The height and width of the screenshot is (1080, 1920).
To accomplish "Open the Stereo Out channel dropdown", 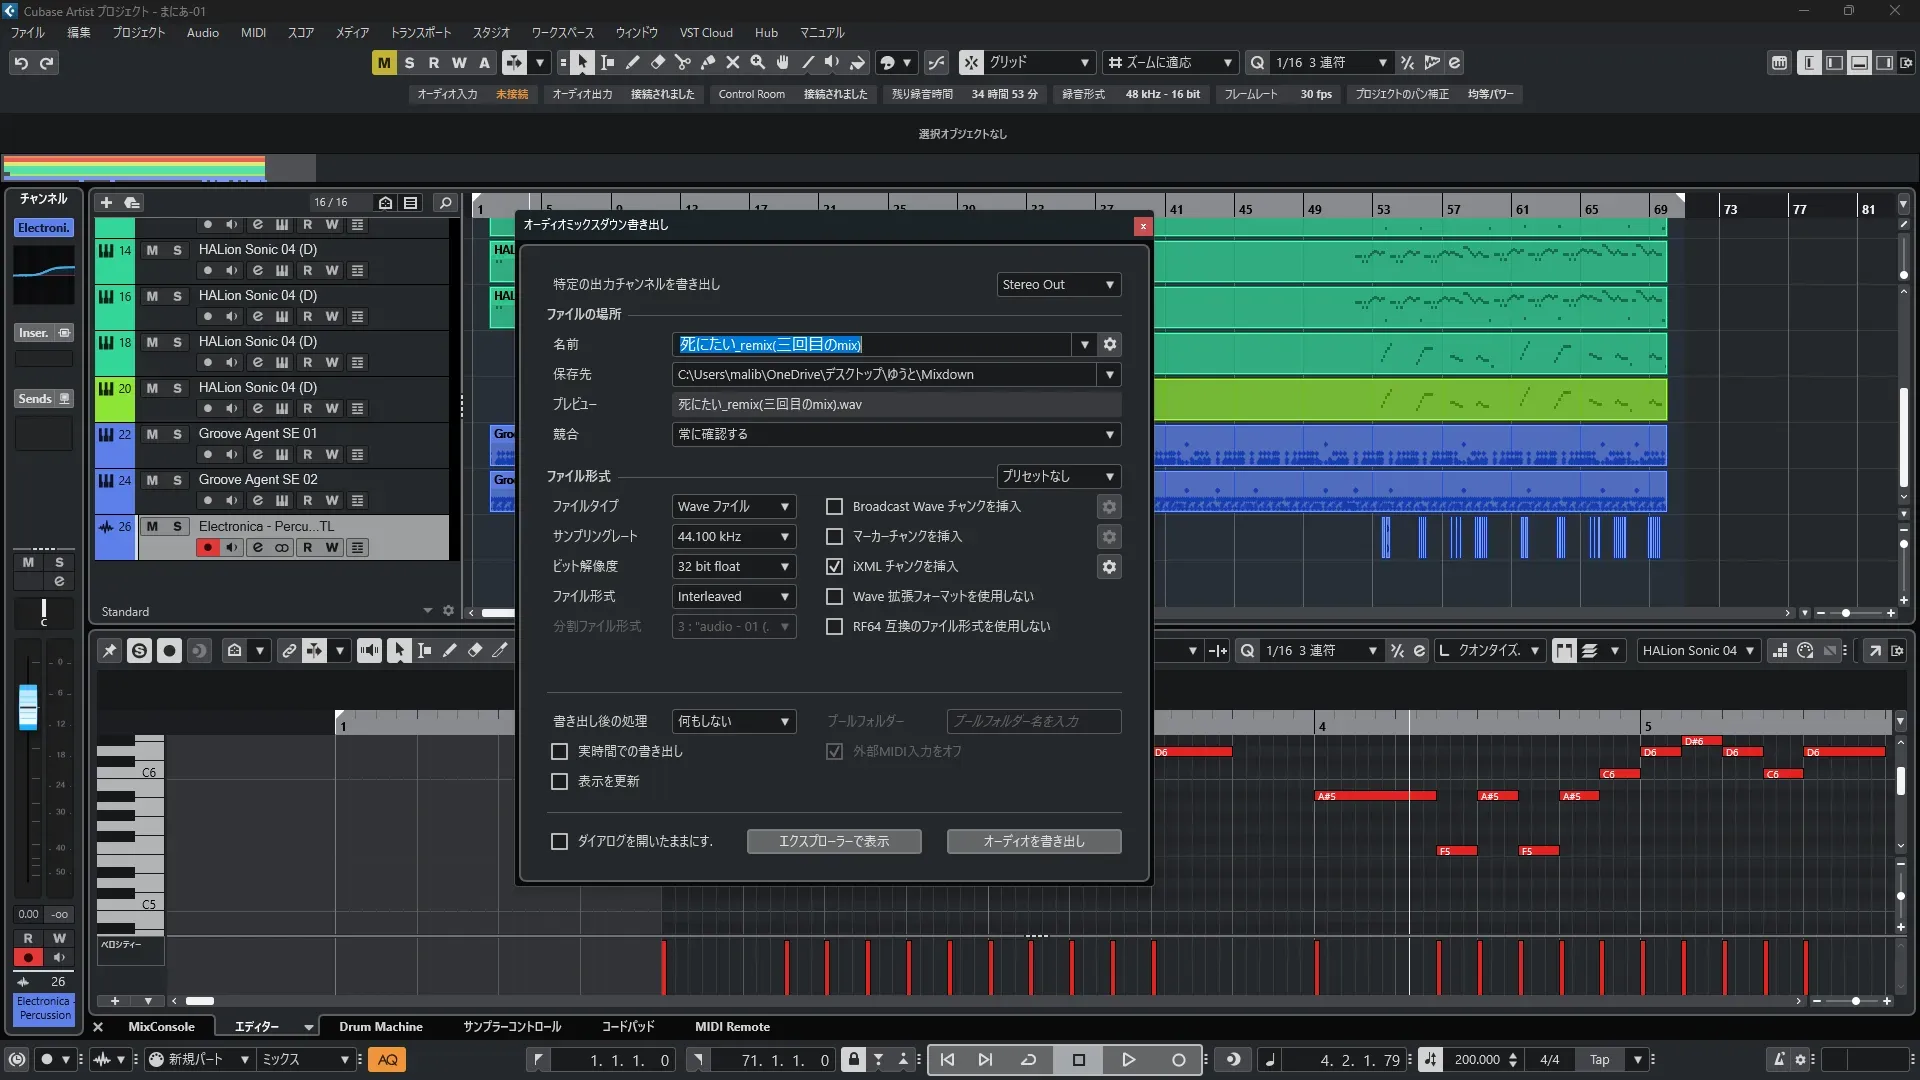I will [x=1058, y=285].
